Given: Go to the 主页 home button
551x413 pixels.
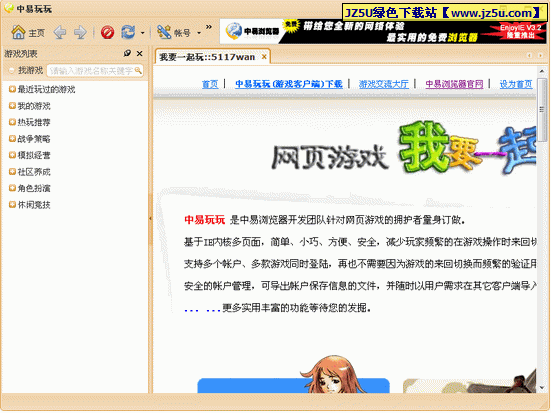Looking at the screenshot, I should click(28, 33).
